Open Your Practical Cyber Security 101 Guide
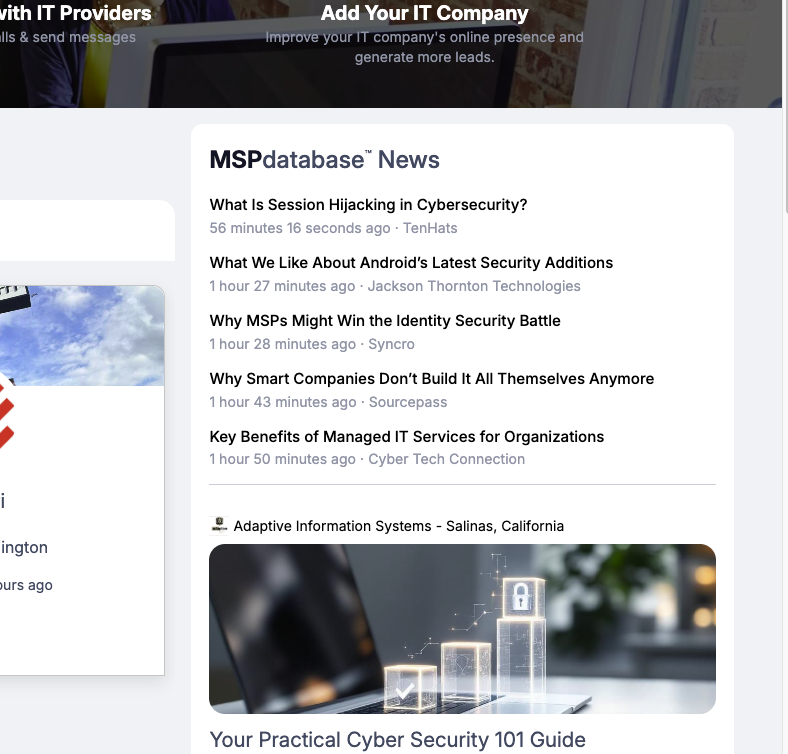 click(398, 739)
